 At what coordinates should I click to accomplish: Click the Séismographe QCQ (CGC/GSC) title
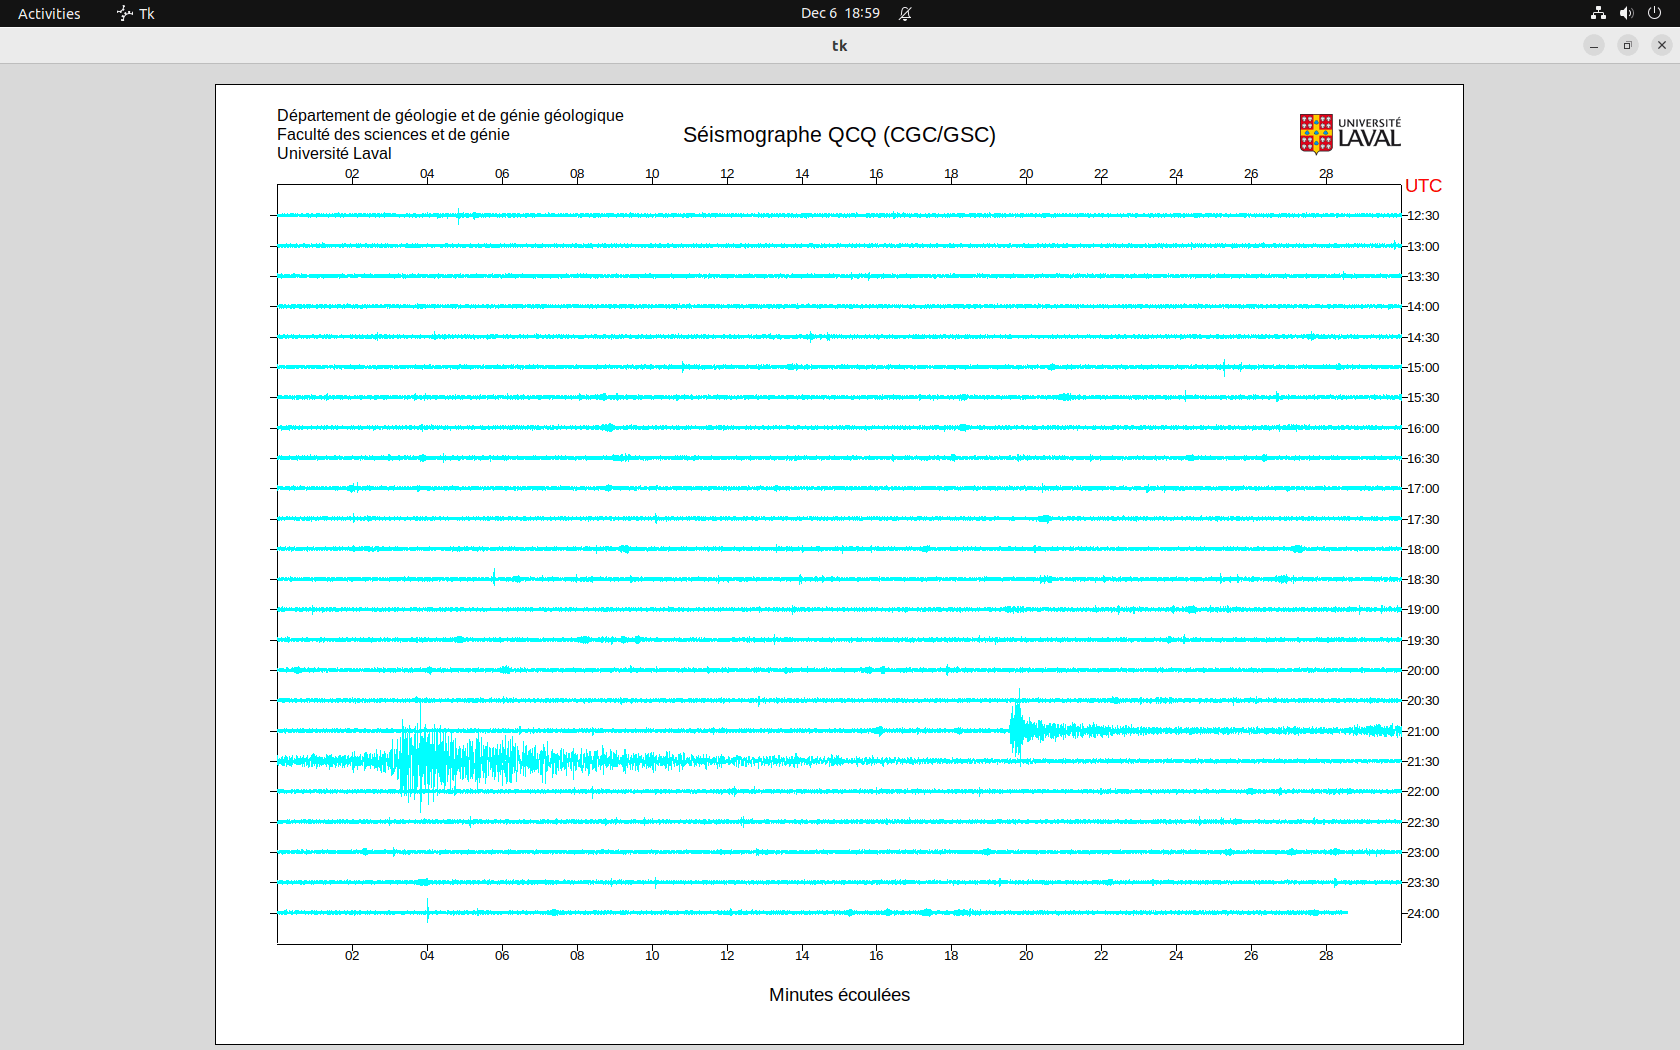pyautogui.click(x=839, y=135)
